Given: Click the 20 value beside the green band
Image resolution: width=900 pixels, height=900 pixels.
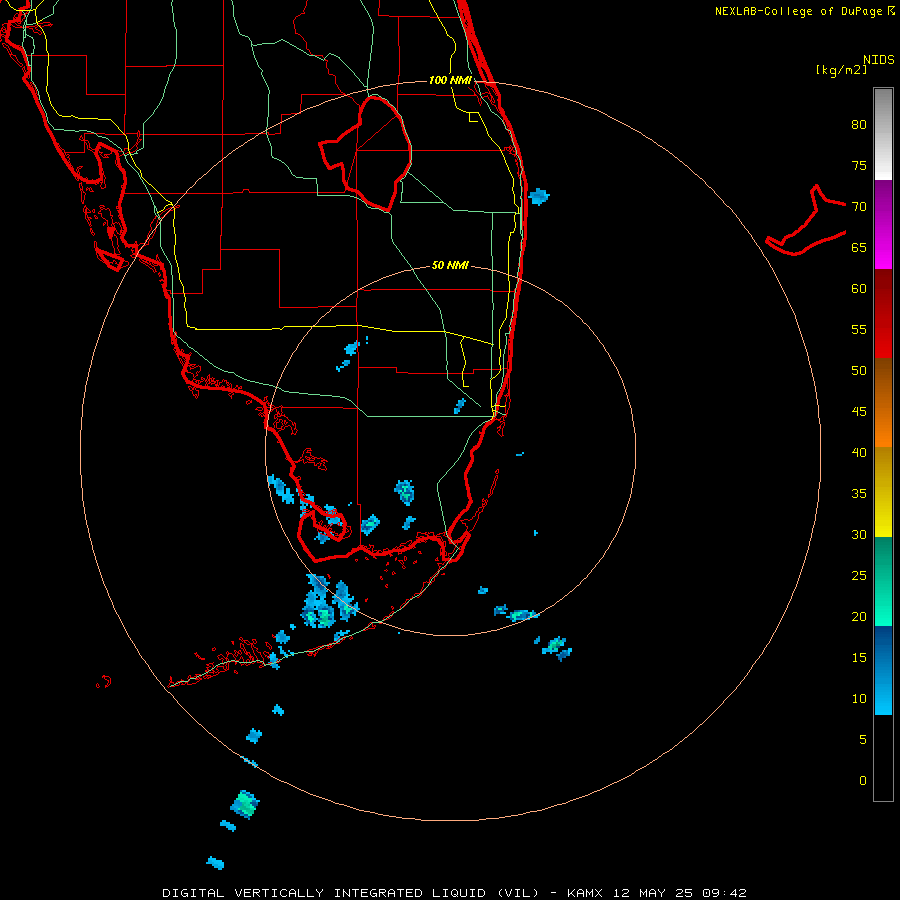Looking at the screenshot, I should pos(859,616).
